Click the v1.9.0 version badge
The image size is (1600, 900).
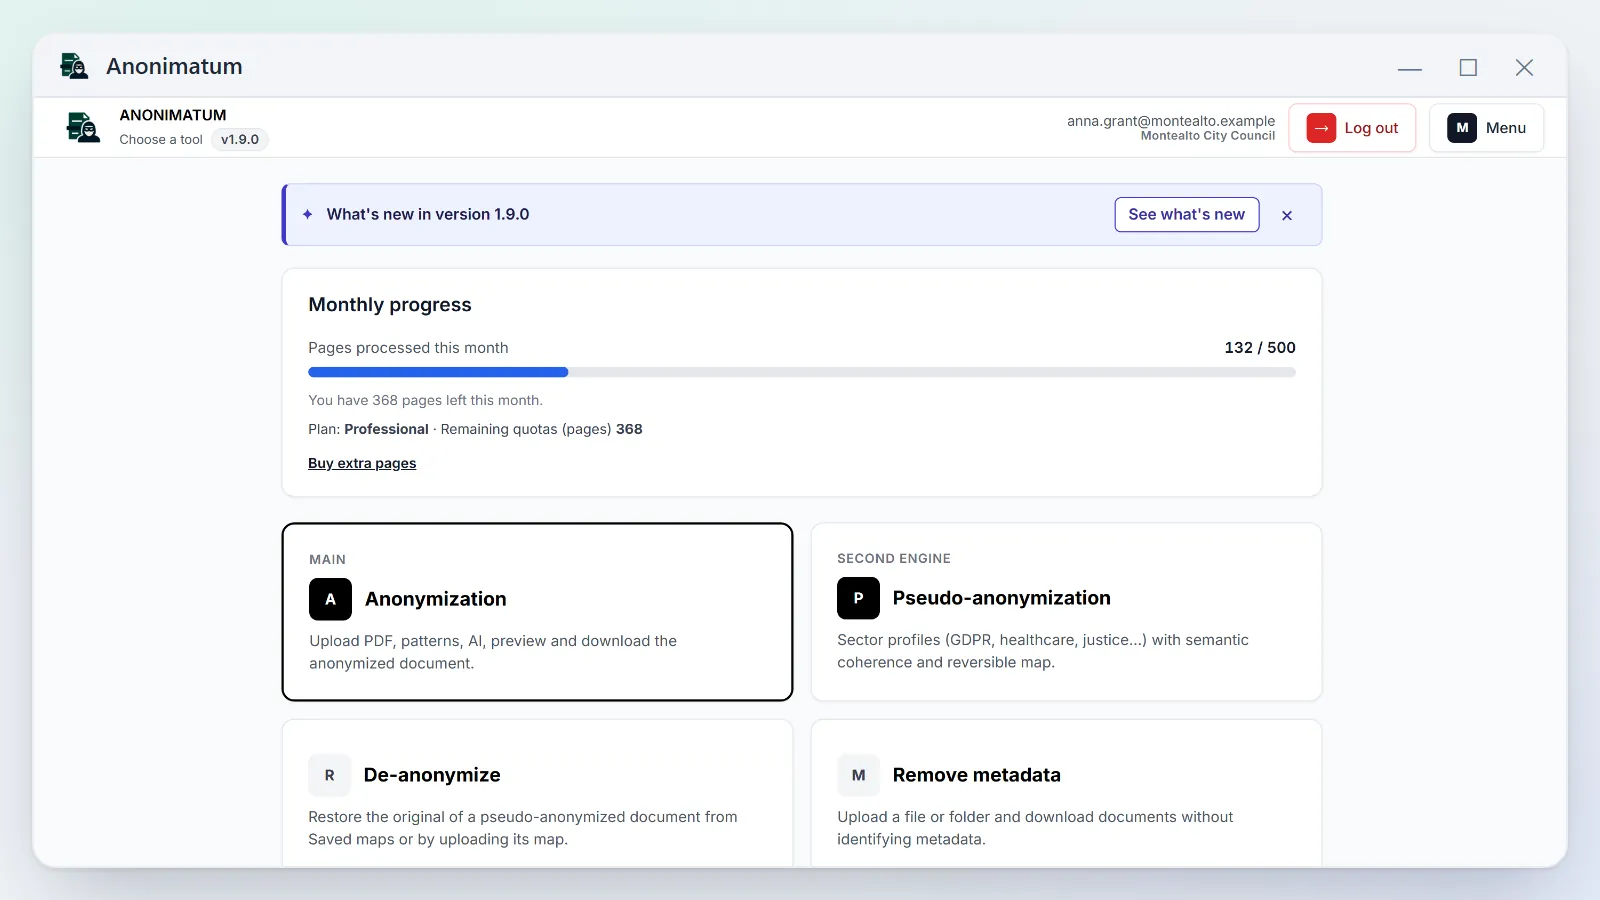coord(240,140)
